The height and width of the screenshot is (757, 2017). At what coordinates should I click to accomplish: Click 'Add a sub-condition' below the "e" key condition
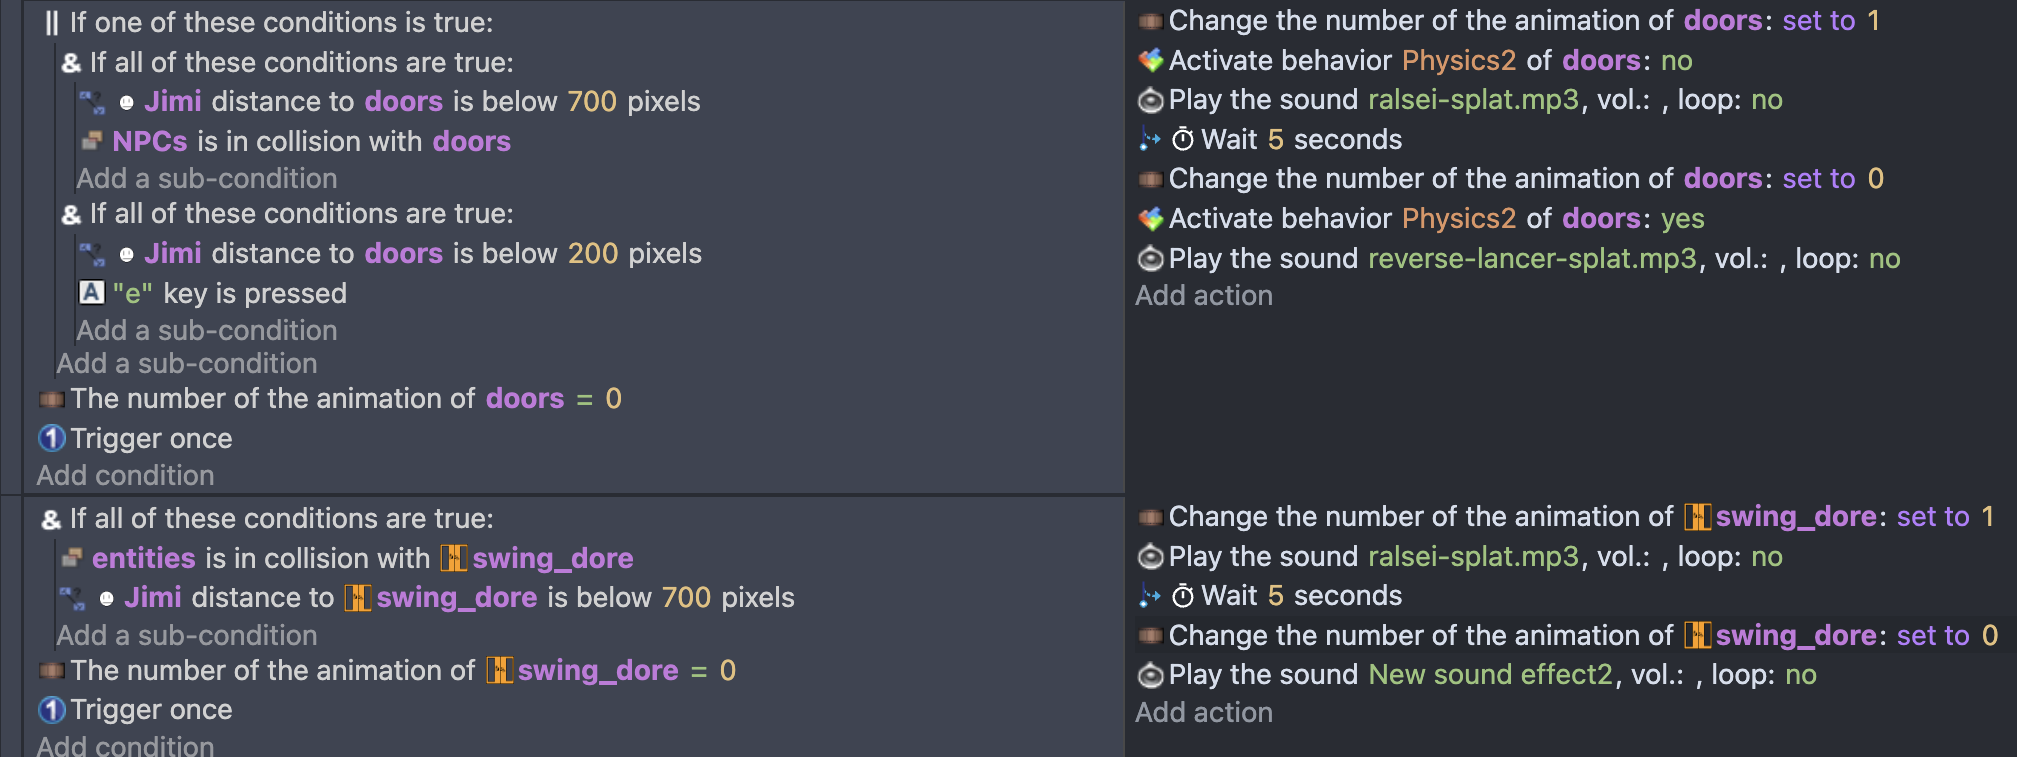click(x=207, y=331)
